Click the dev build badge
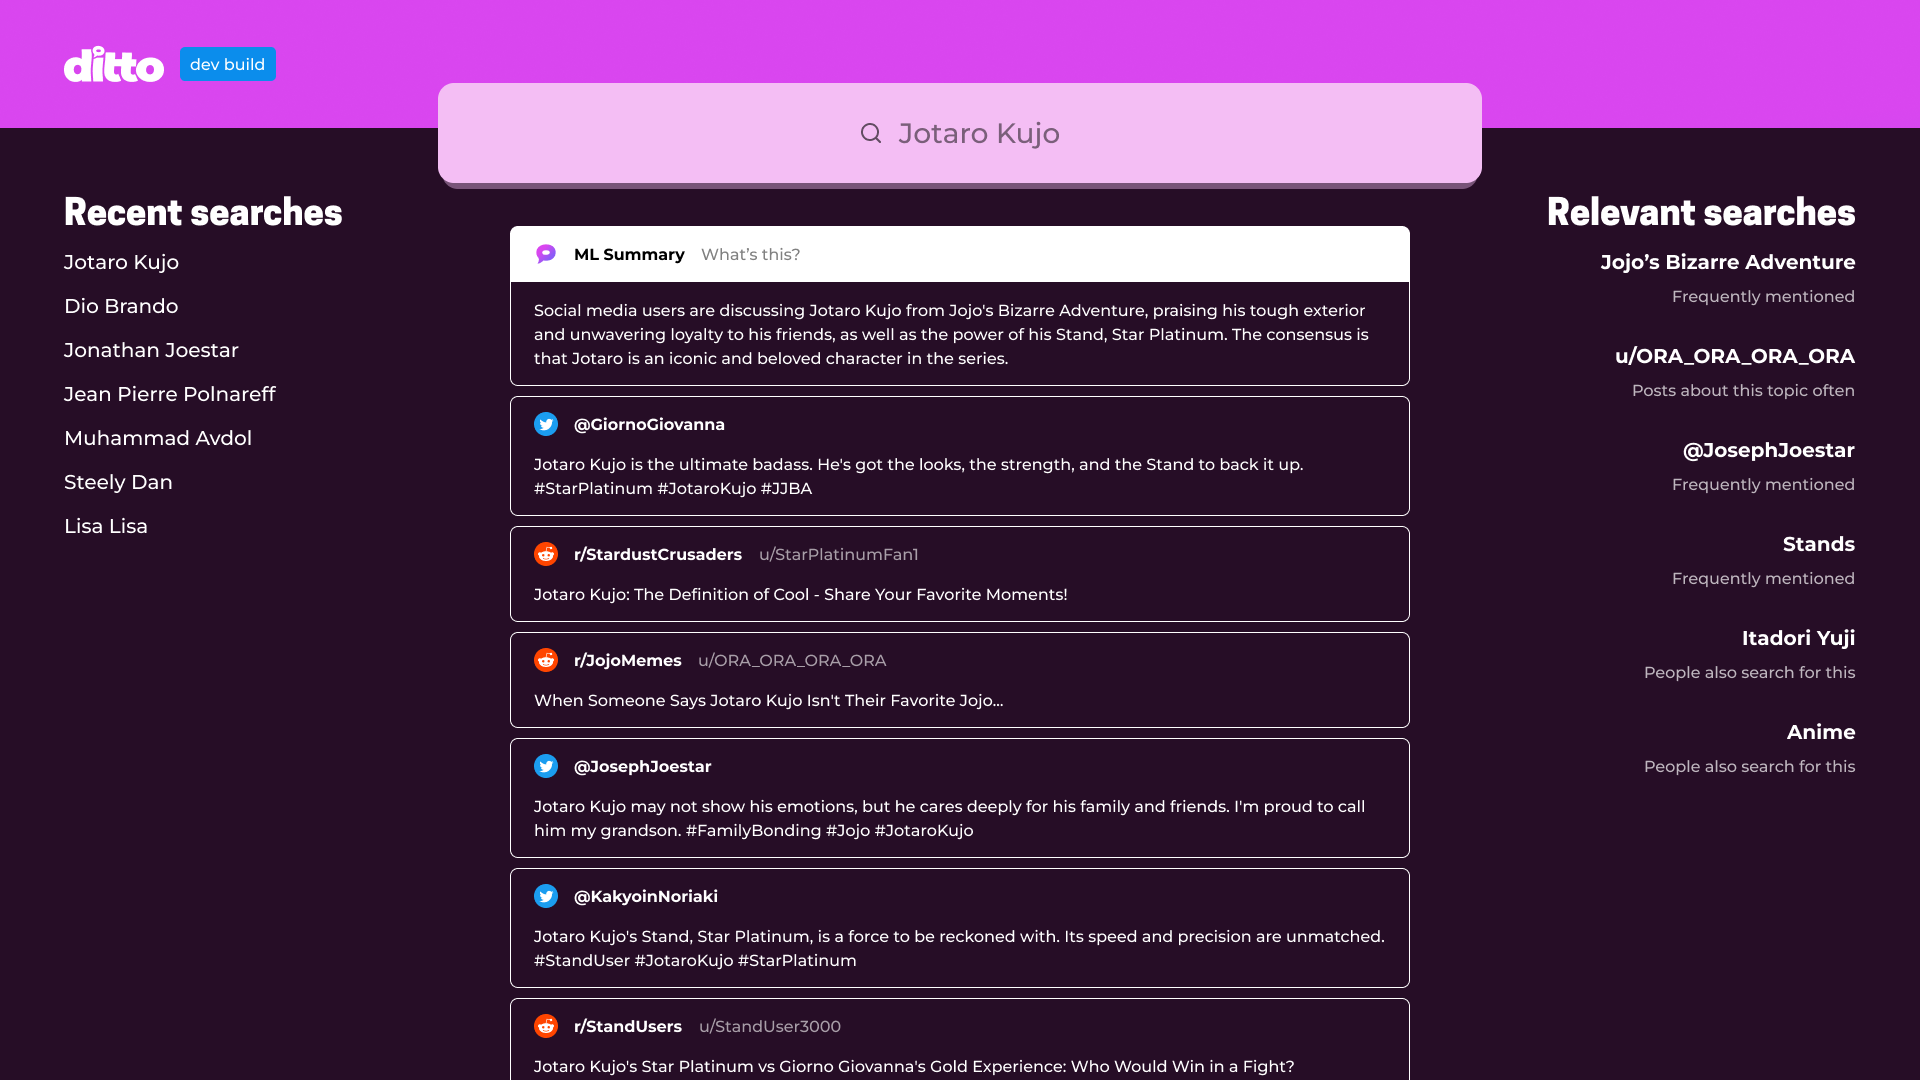 point(228,64)
